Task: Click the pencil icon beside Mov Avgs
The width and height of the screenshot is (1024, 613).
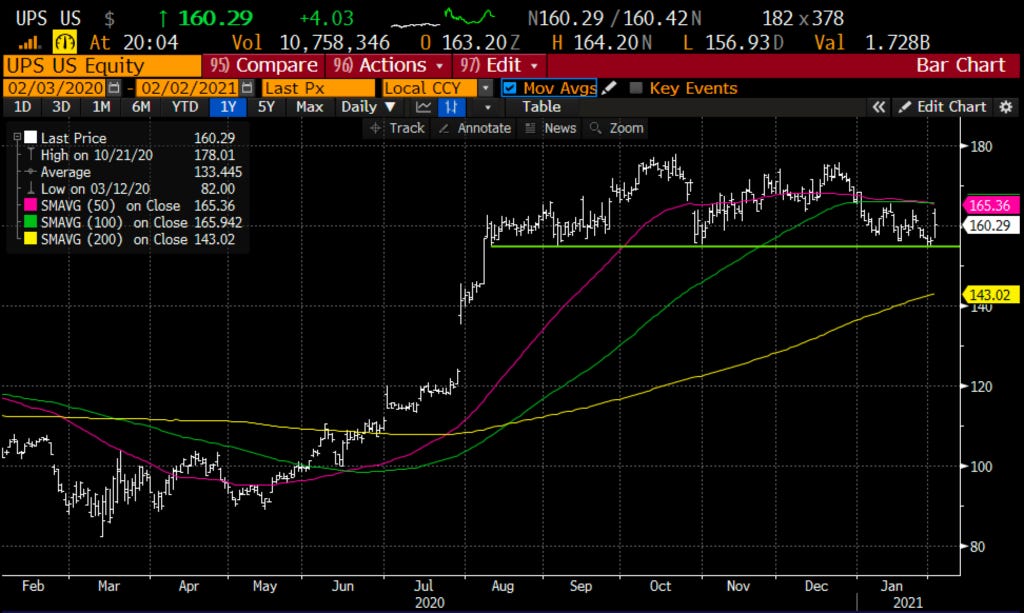Action: (609, 87)
